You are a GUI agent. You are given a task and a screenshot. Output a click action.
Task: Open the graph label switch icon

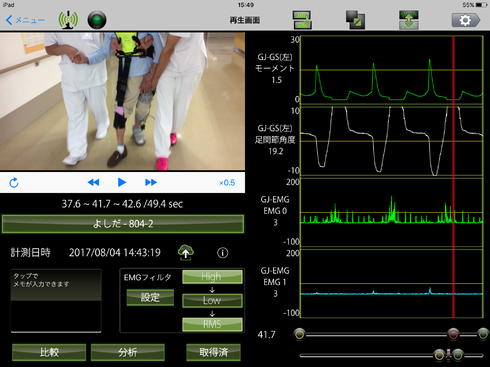click(x=302, y=20)
